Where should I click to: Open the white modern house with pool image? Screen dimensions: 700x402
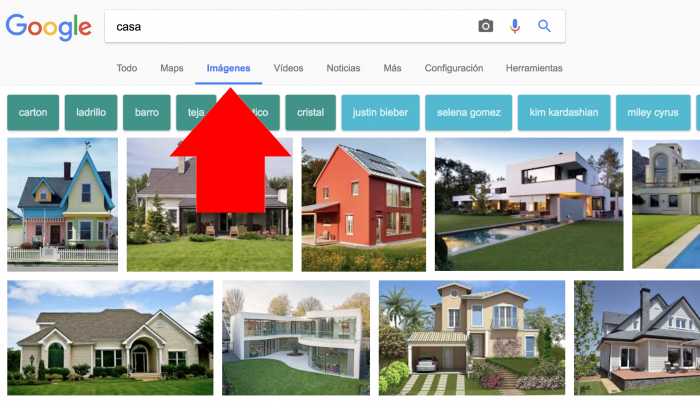[x=529, y=204]
